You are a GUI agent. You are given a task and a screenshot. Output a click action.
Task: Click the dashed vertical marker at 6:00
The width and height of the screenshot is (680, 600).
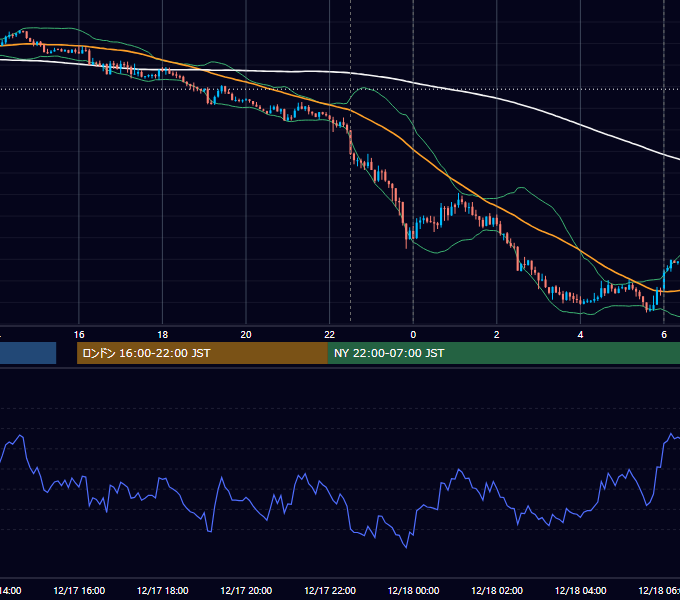(x=664, y=161)
